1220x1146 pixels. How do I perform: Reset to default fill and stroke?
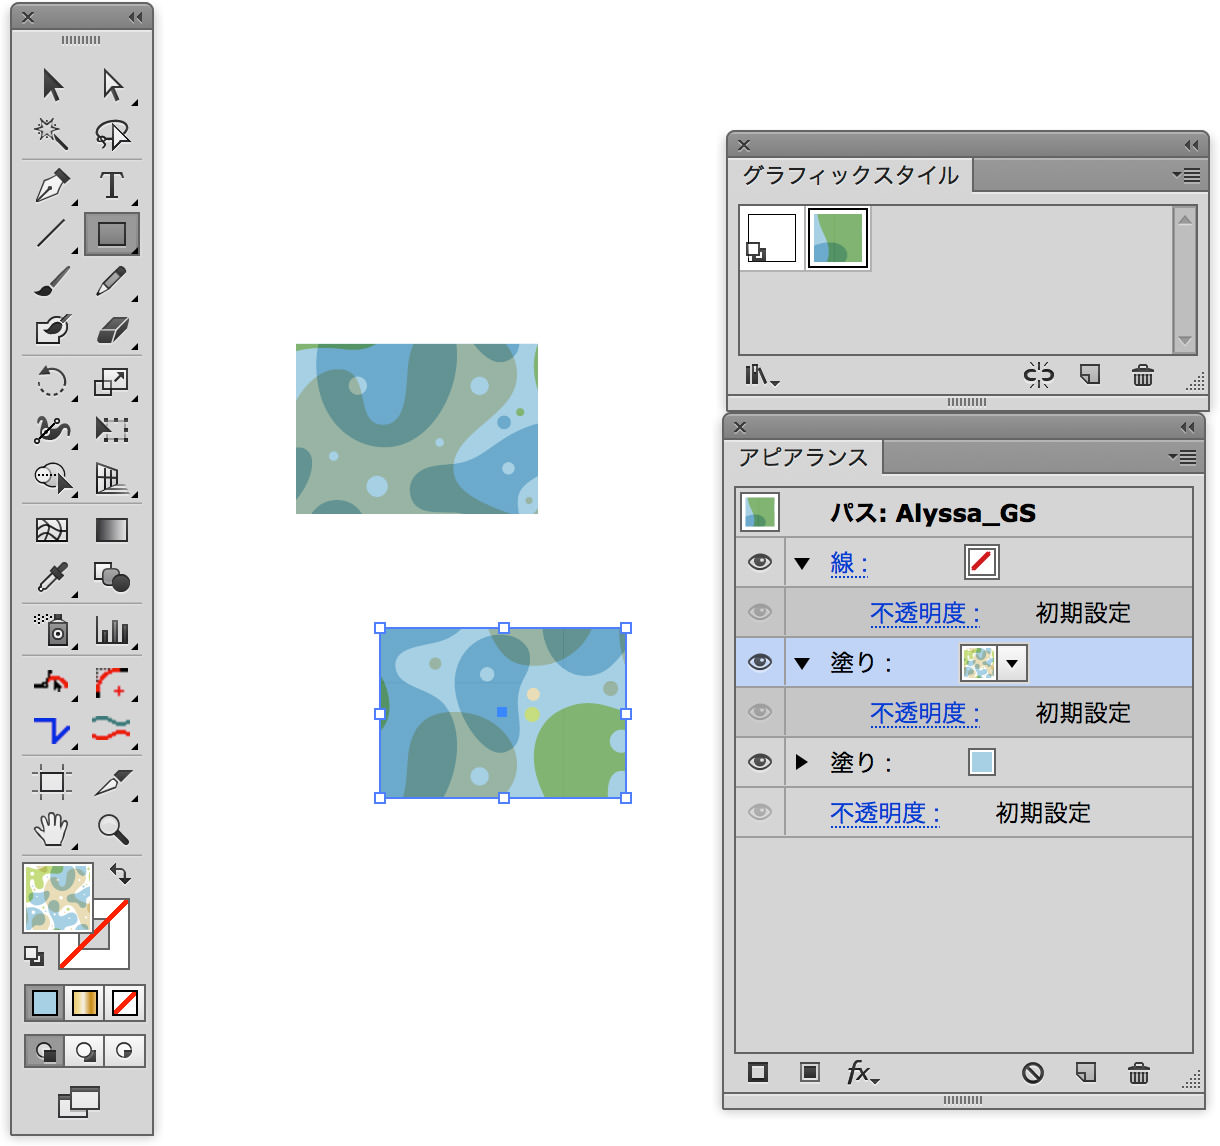tap(34, 956)
